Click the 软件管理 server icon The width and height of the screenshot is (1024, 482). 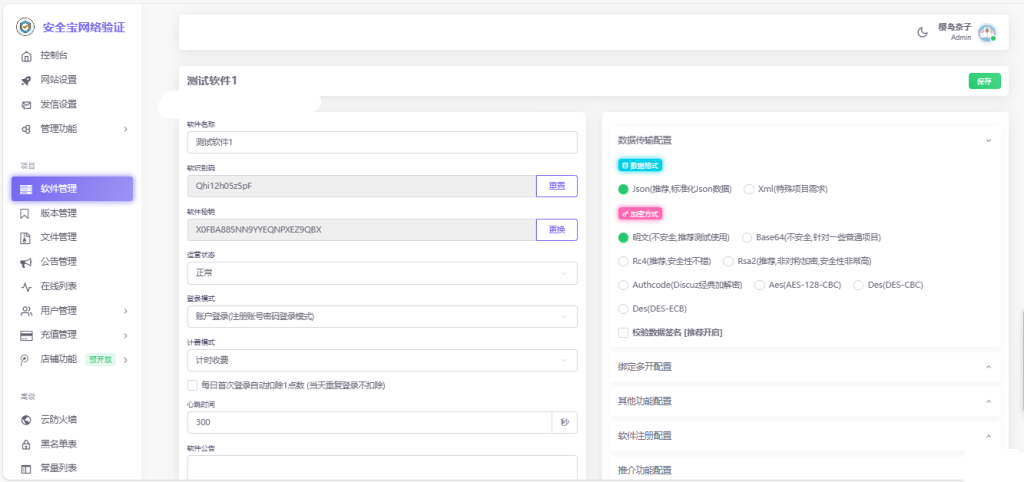coord(26,189)
